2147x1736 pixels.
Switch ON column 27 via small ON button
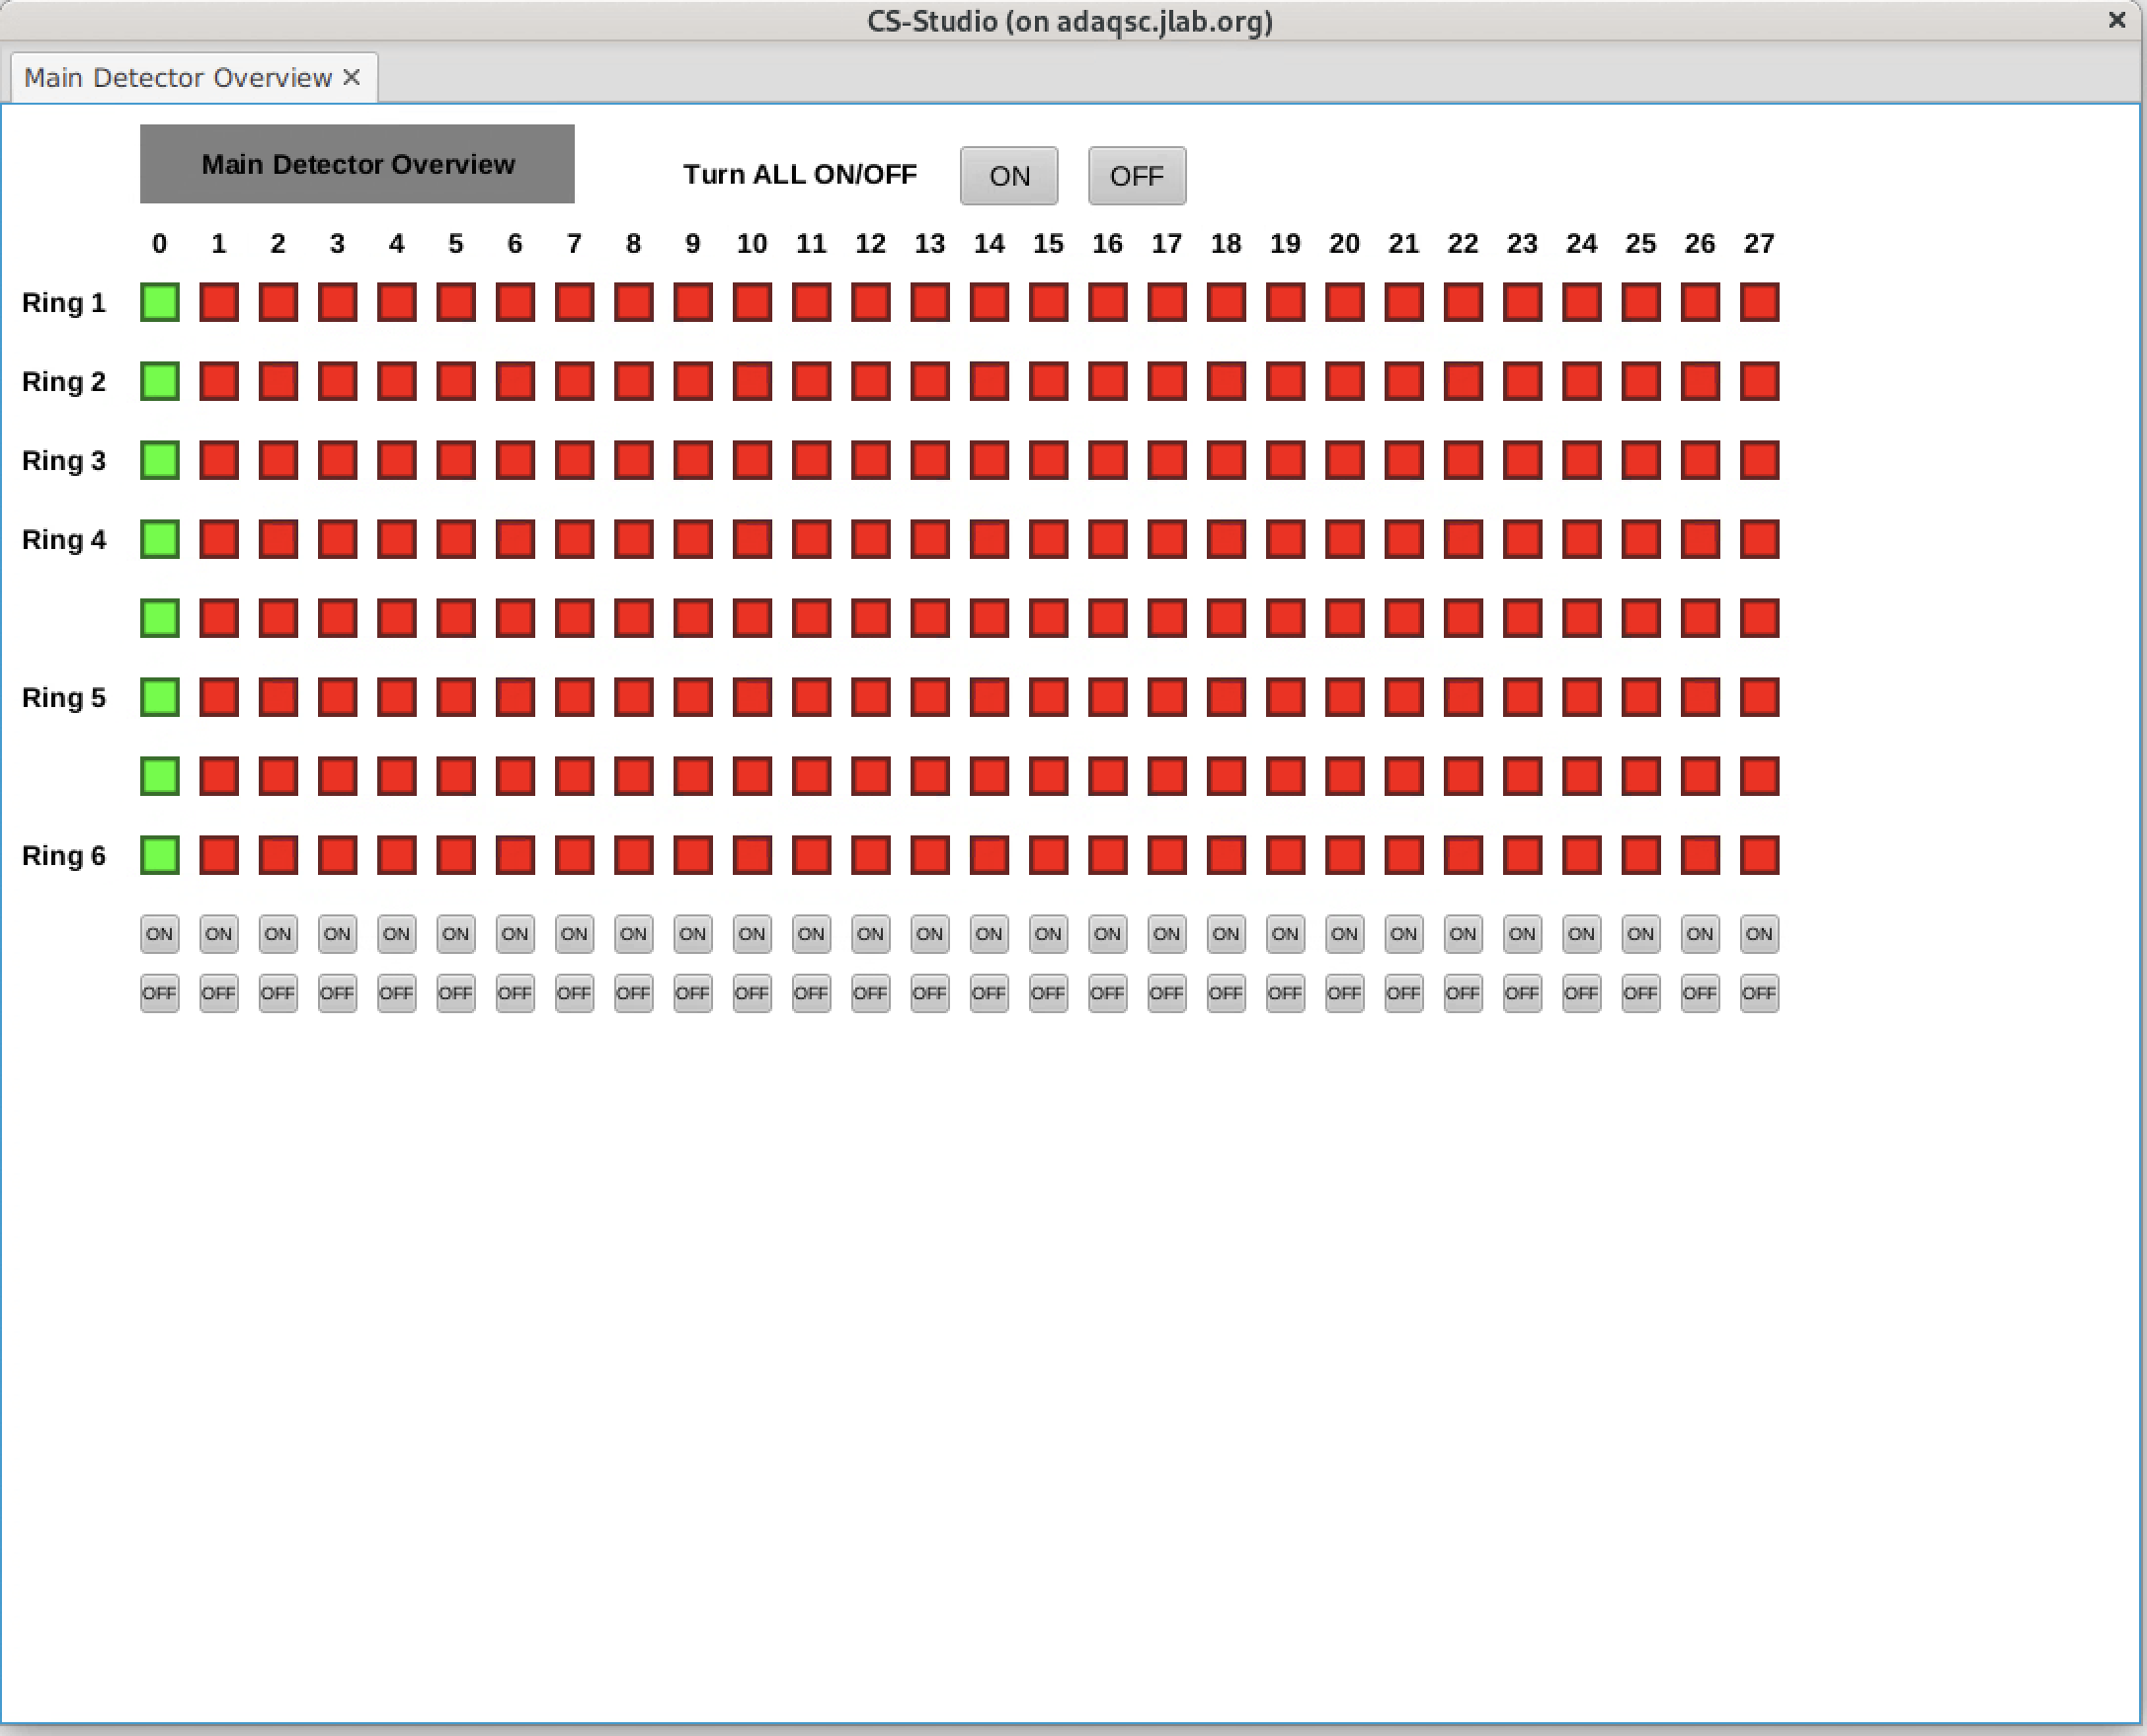coord(1759,934)
